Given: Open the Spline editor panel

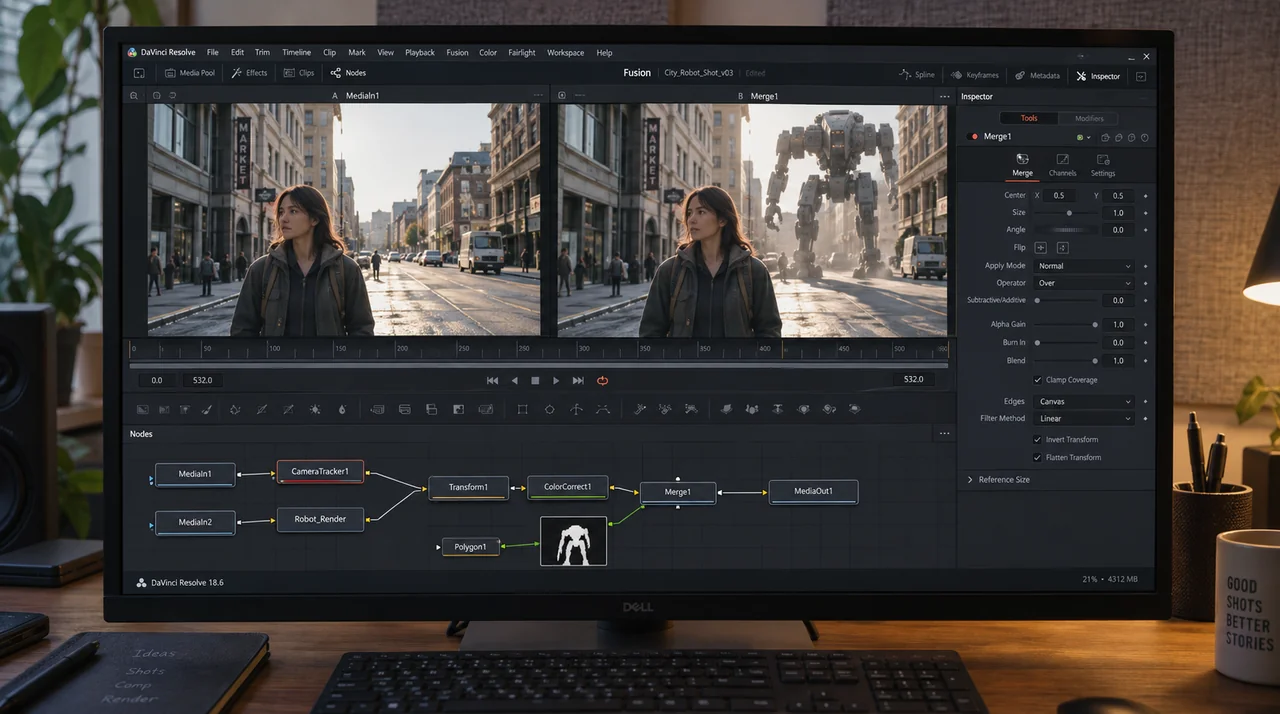Looking at the screenshot, I should 917,75.
